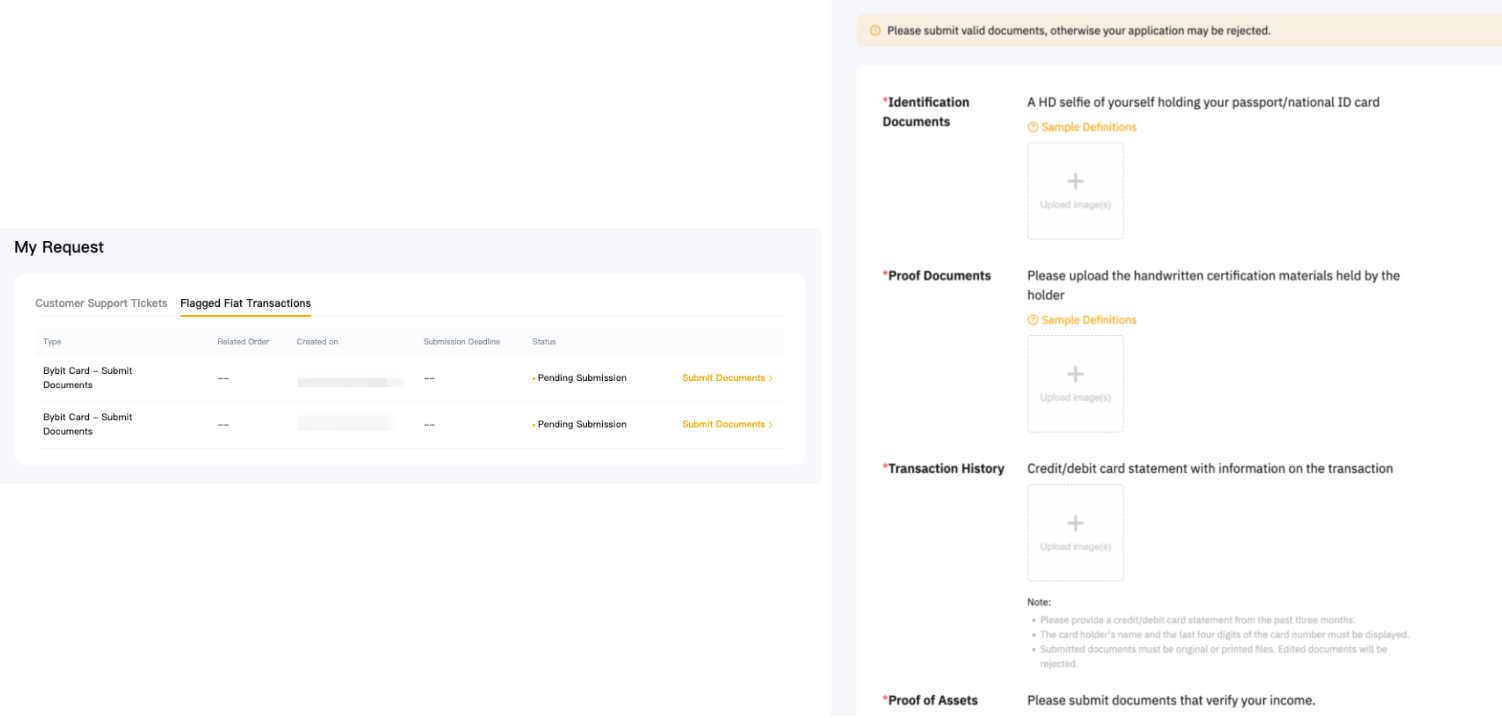Select first Bybit Card – Submit Documents entry

pos(87,378)
